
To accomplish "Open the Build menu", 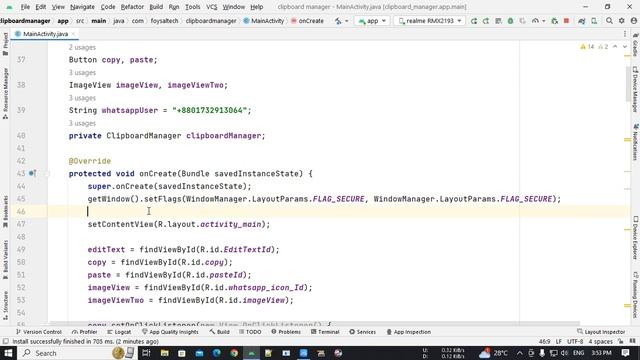I will click(x=156, y=7).
